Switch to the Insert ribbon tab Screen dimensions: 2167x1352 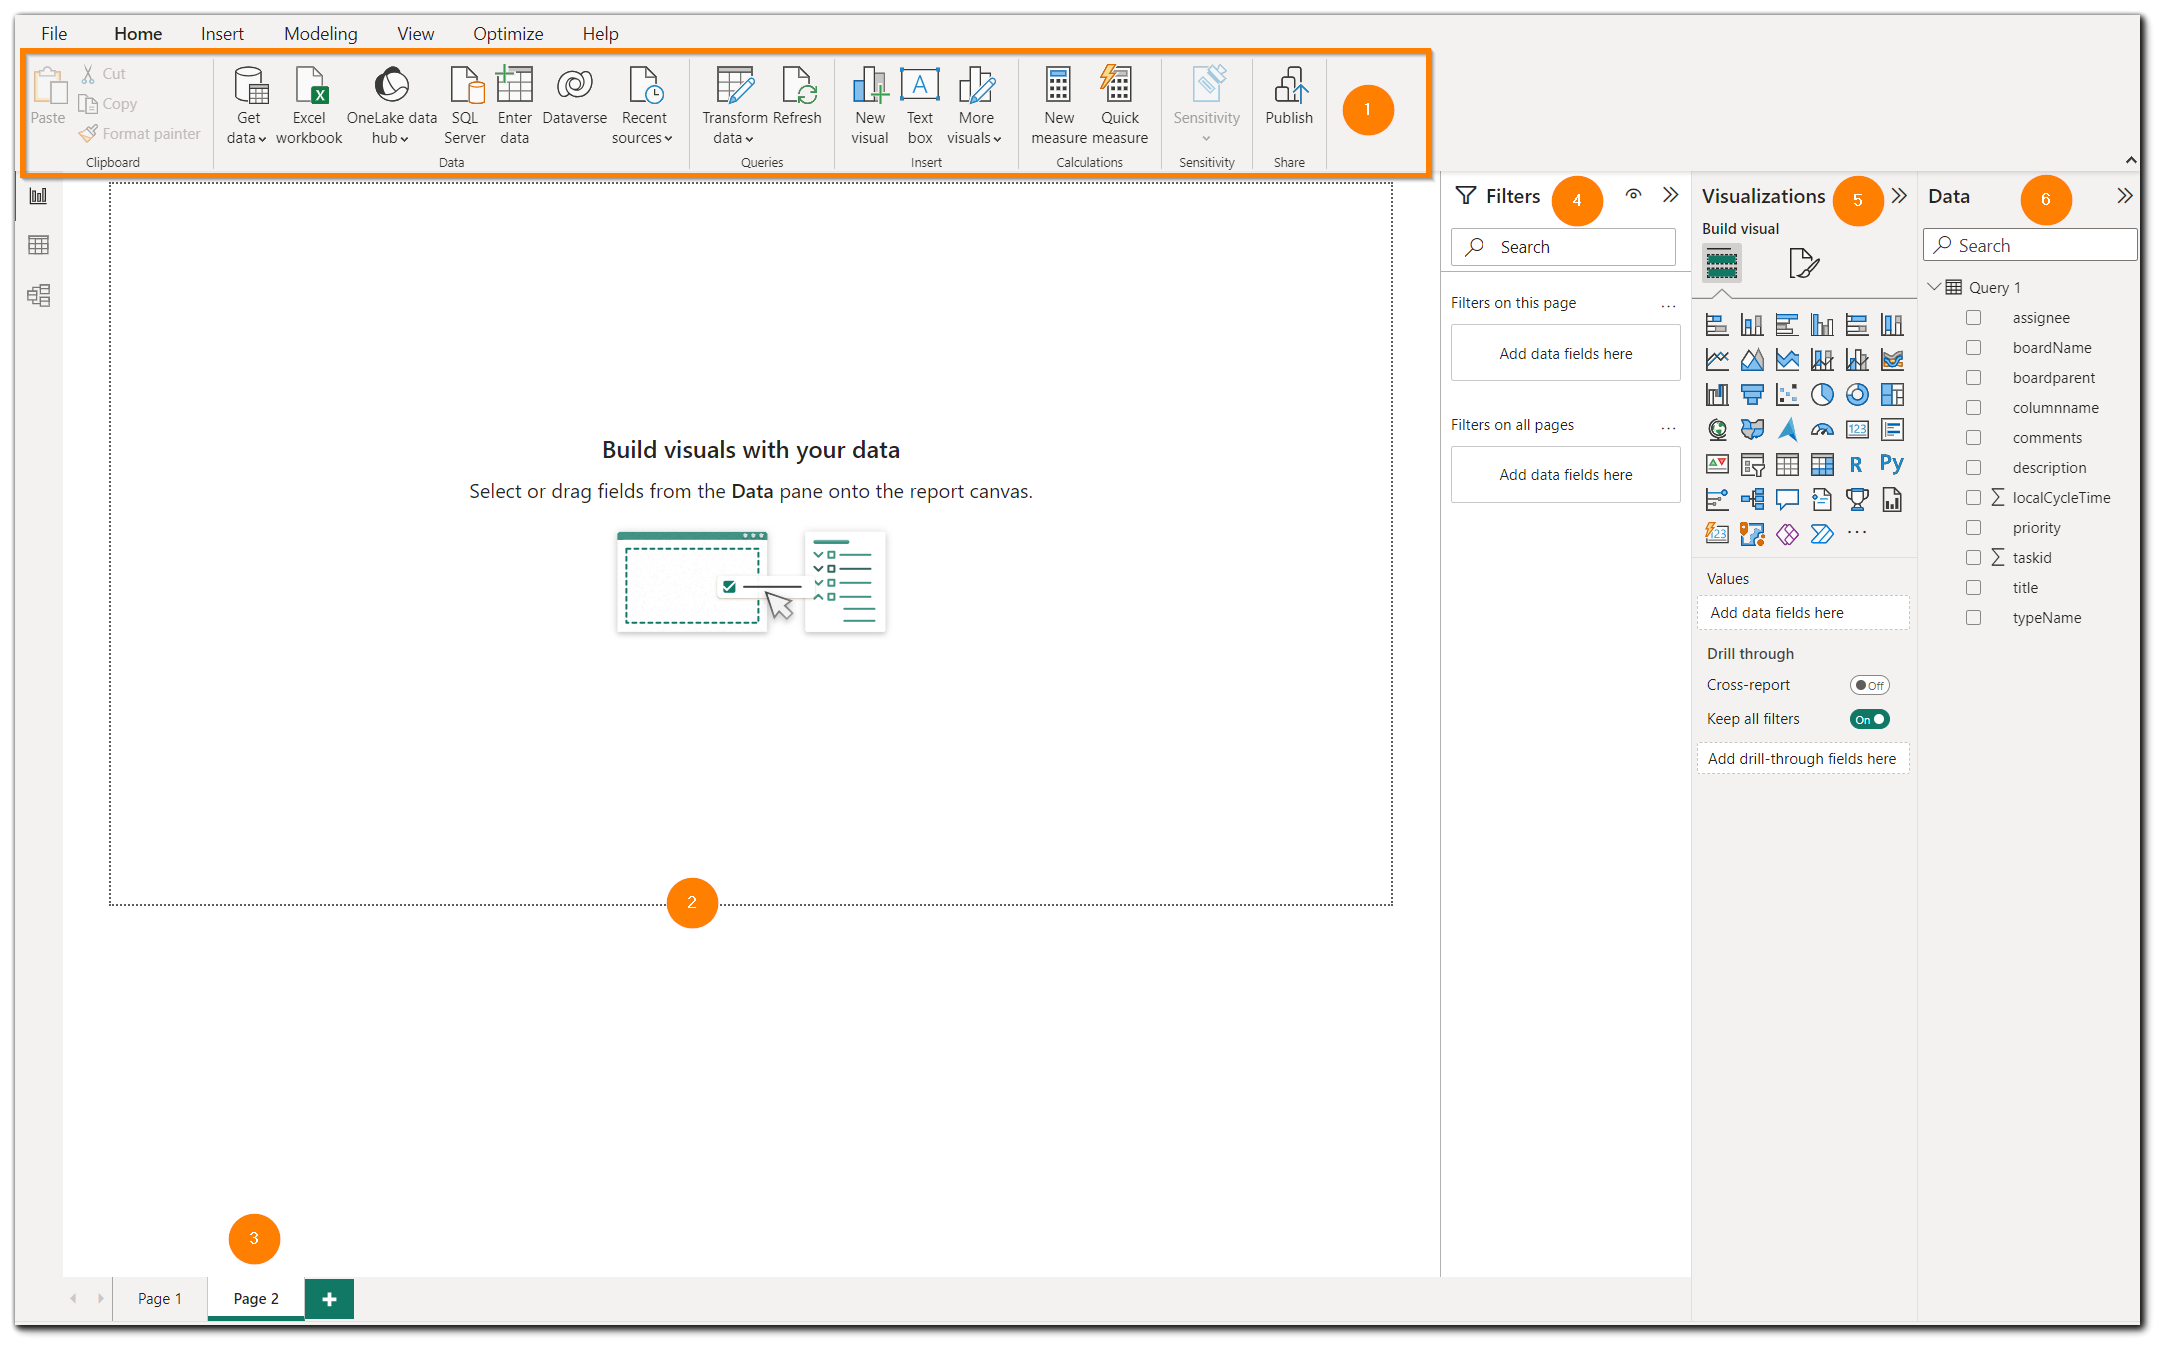click(x=222, y=34)
